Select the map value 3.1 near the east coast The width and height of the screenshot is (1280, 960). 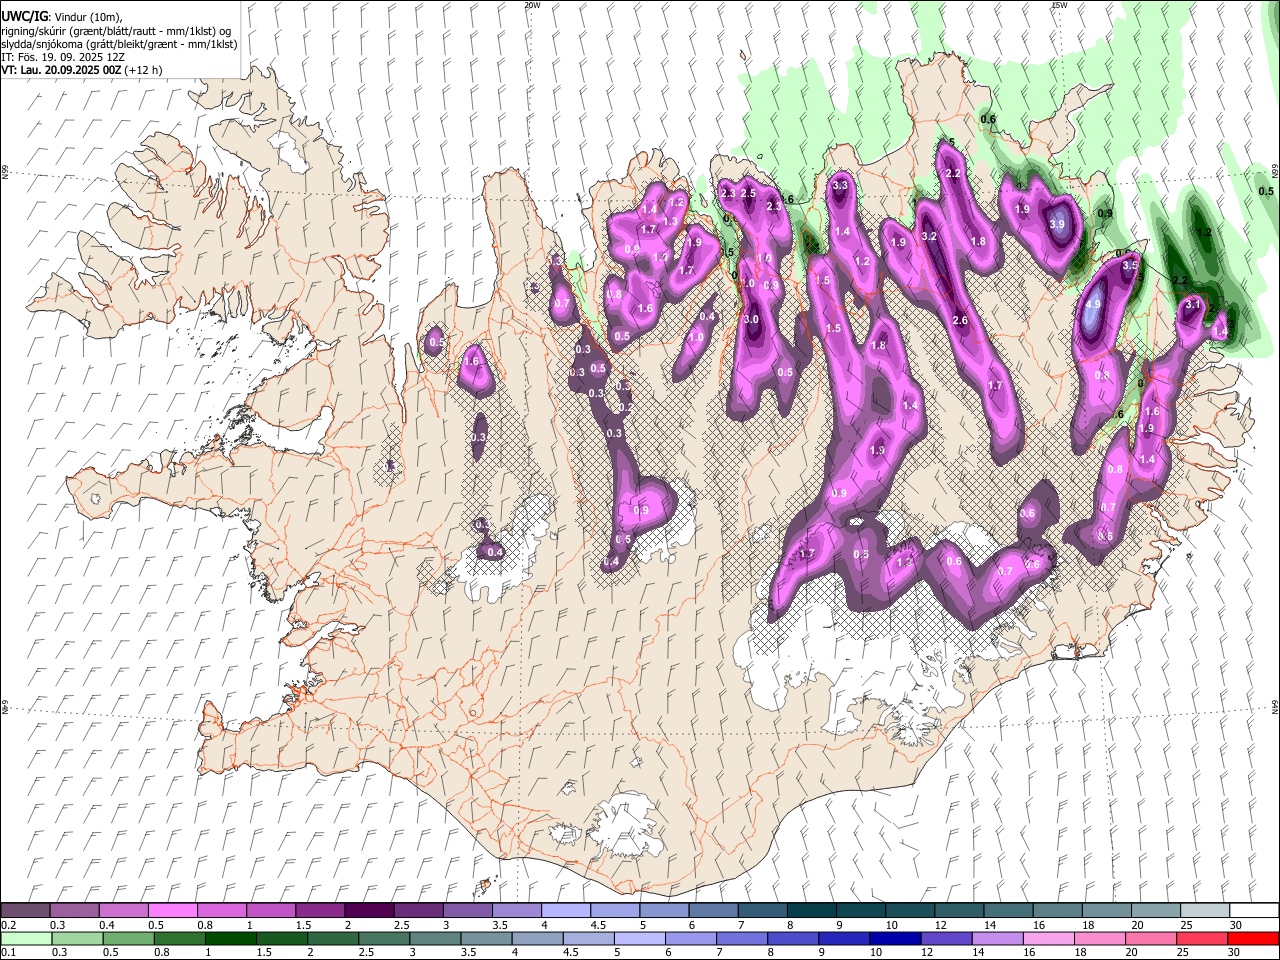click(x=1192, y=304)
